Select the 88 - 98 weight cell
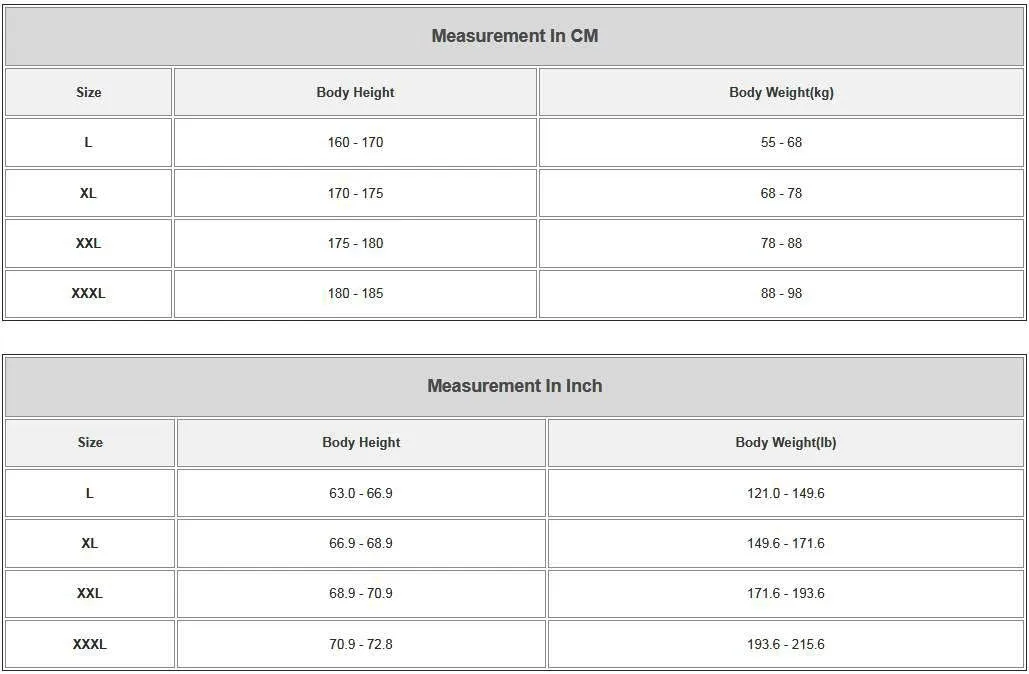The image size is (1029, 674). 781,293
